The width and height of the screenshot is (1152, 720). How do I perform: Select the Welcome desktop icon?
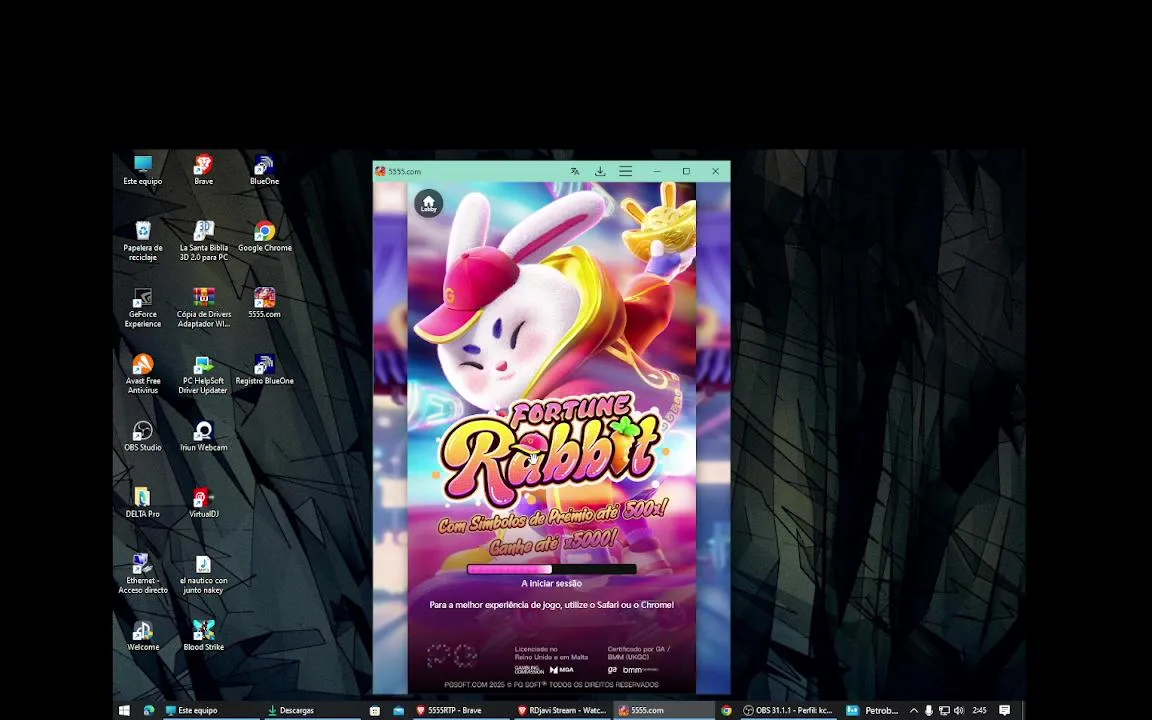pos(143,636)
